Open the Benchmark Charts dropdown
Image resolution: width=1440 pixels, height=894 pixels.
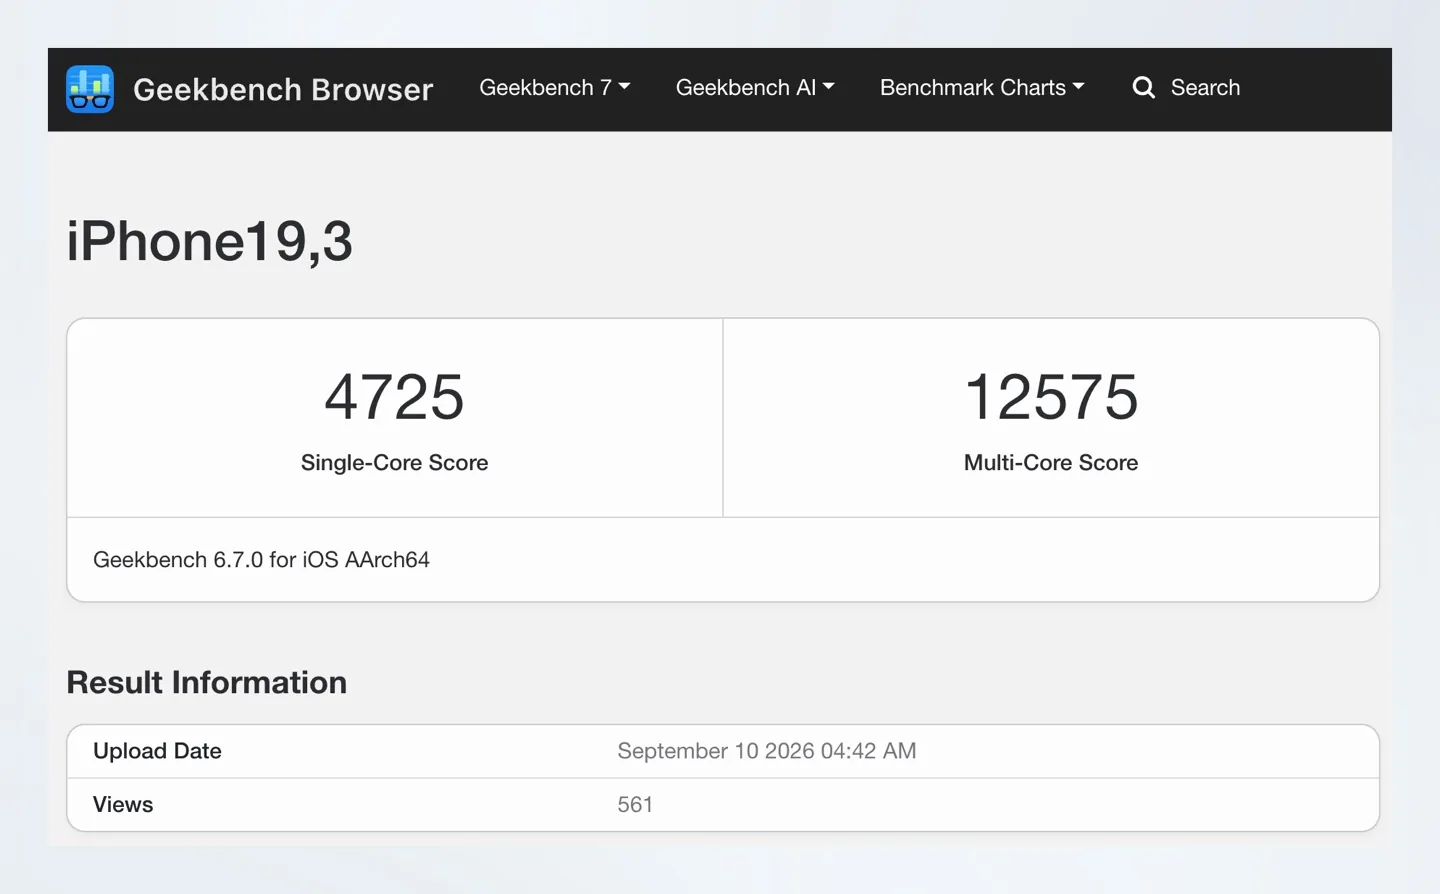point(982,88)
